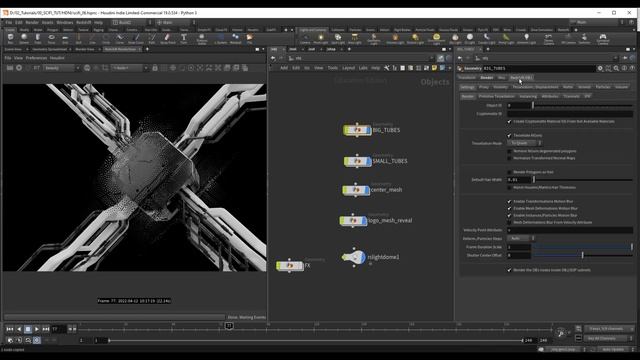Select the Torus shelf tool
The height and width of the screenshot is (360, 640).
click(51, 39)
